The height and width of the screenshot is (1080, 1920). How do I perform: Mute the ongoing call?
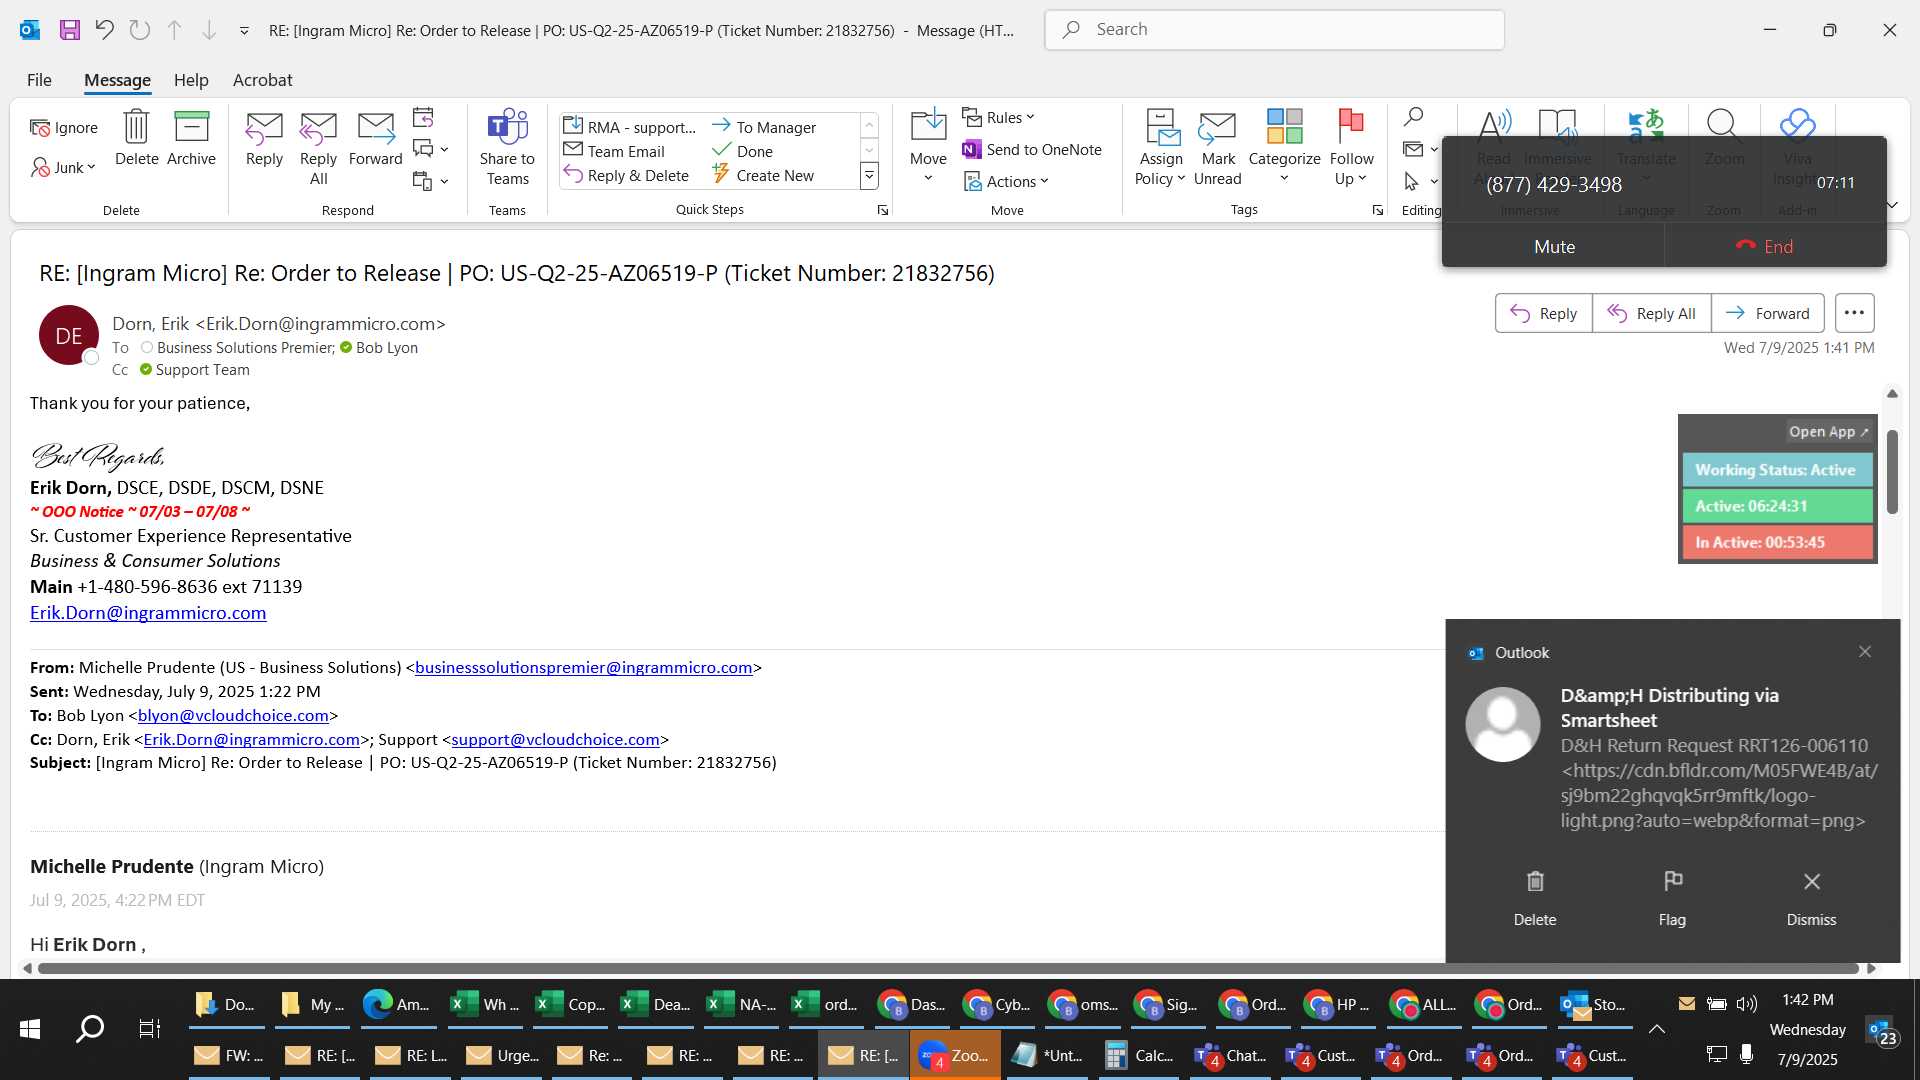[1553, 246]
